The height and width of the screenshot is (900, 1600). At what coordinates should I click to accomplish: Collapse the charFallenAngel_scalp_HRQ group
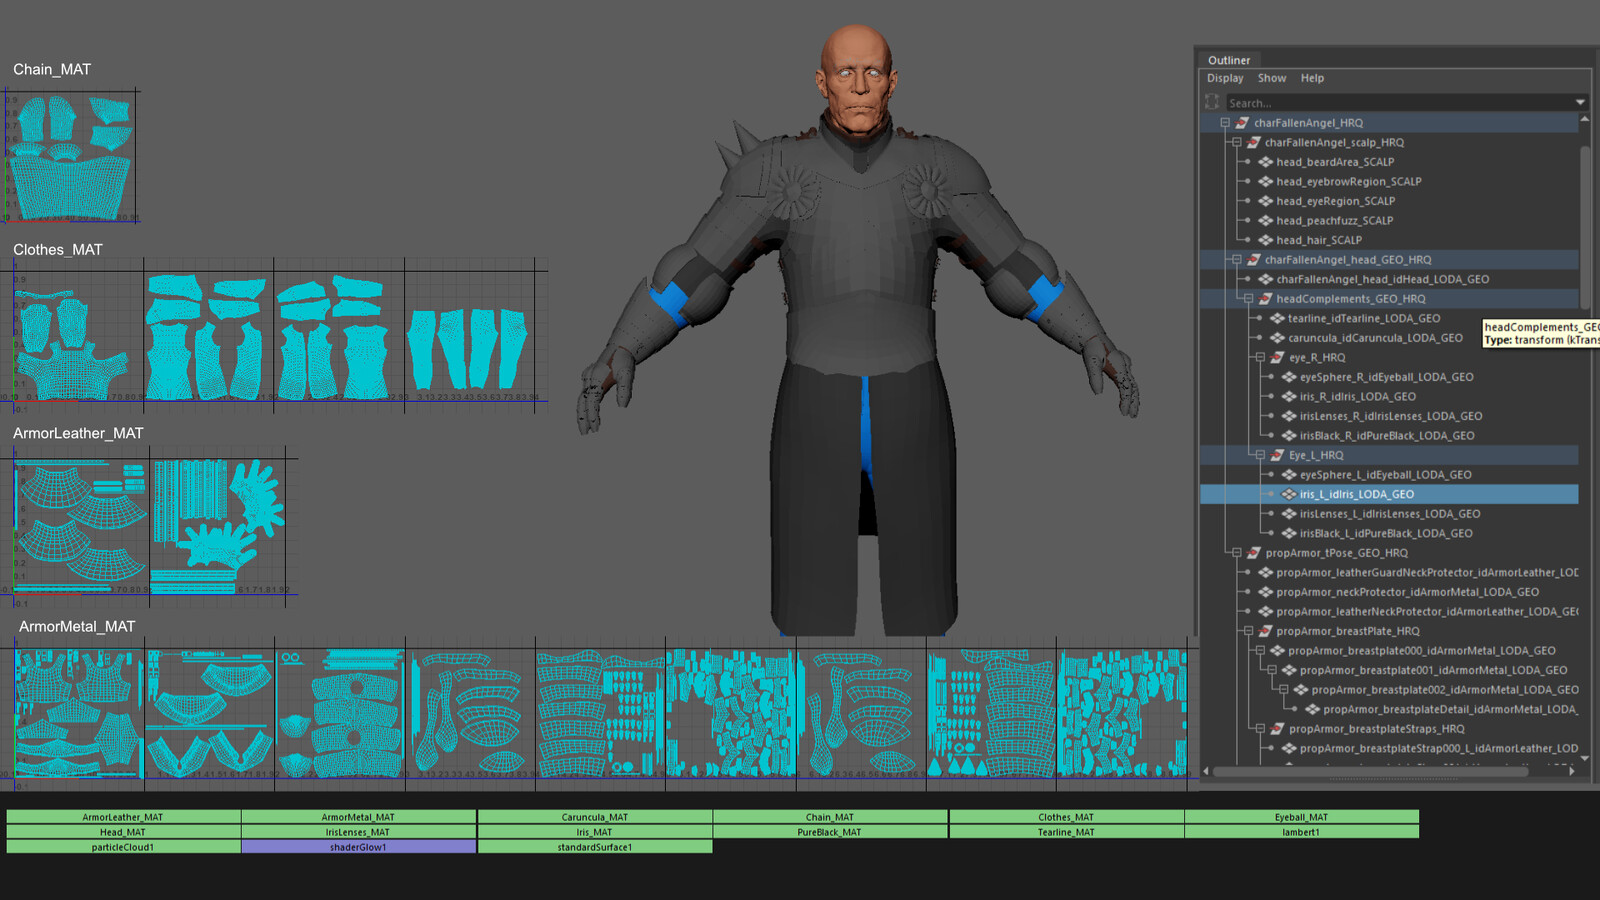1237,143
